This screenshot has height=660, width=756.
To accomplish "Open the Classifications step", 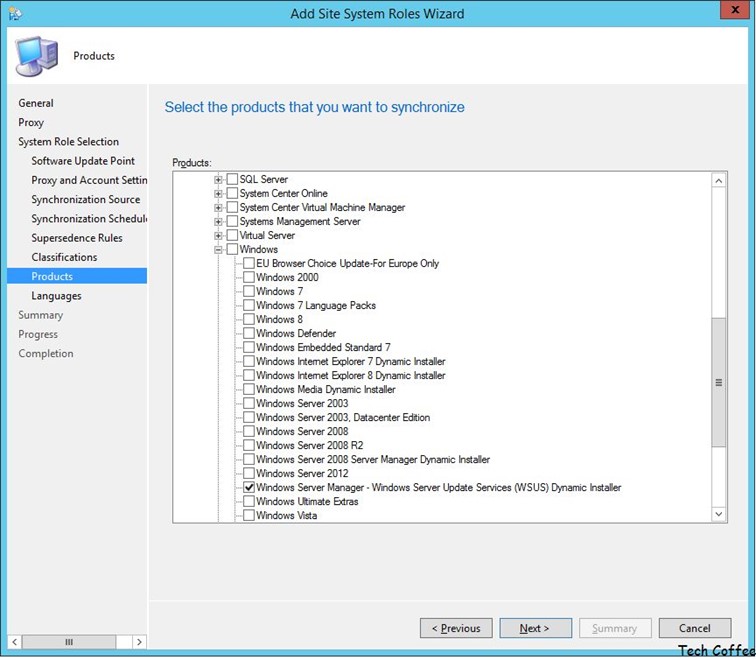I will [64, 257].
